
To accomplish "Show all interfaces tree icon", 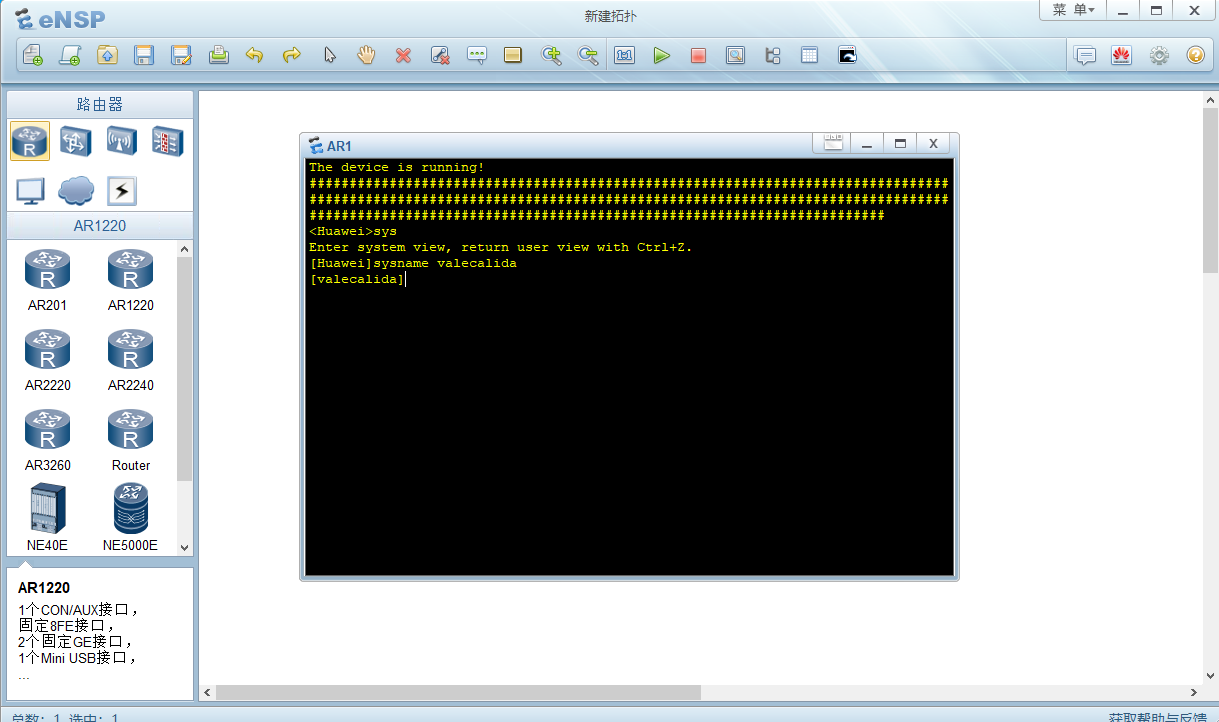I will 772,55.
